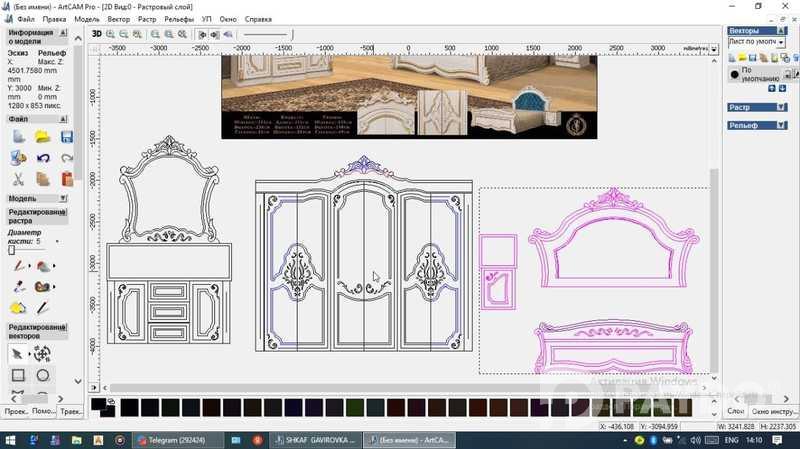The image size is (800, 449).
Task: Click the Open file folder icon
Action: 42,136
